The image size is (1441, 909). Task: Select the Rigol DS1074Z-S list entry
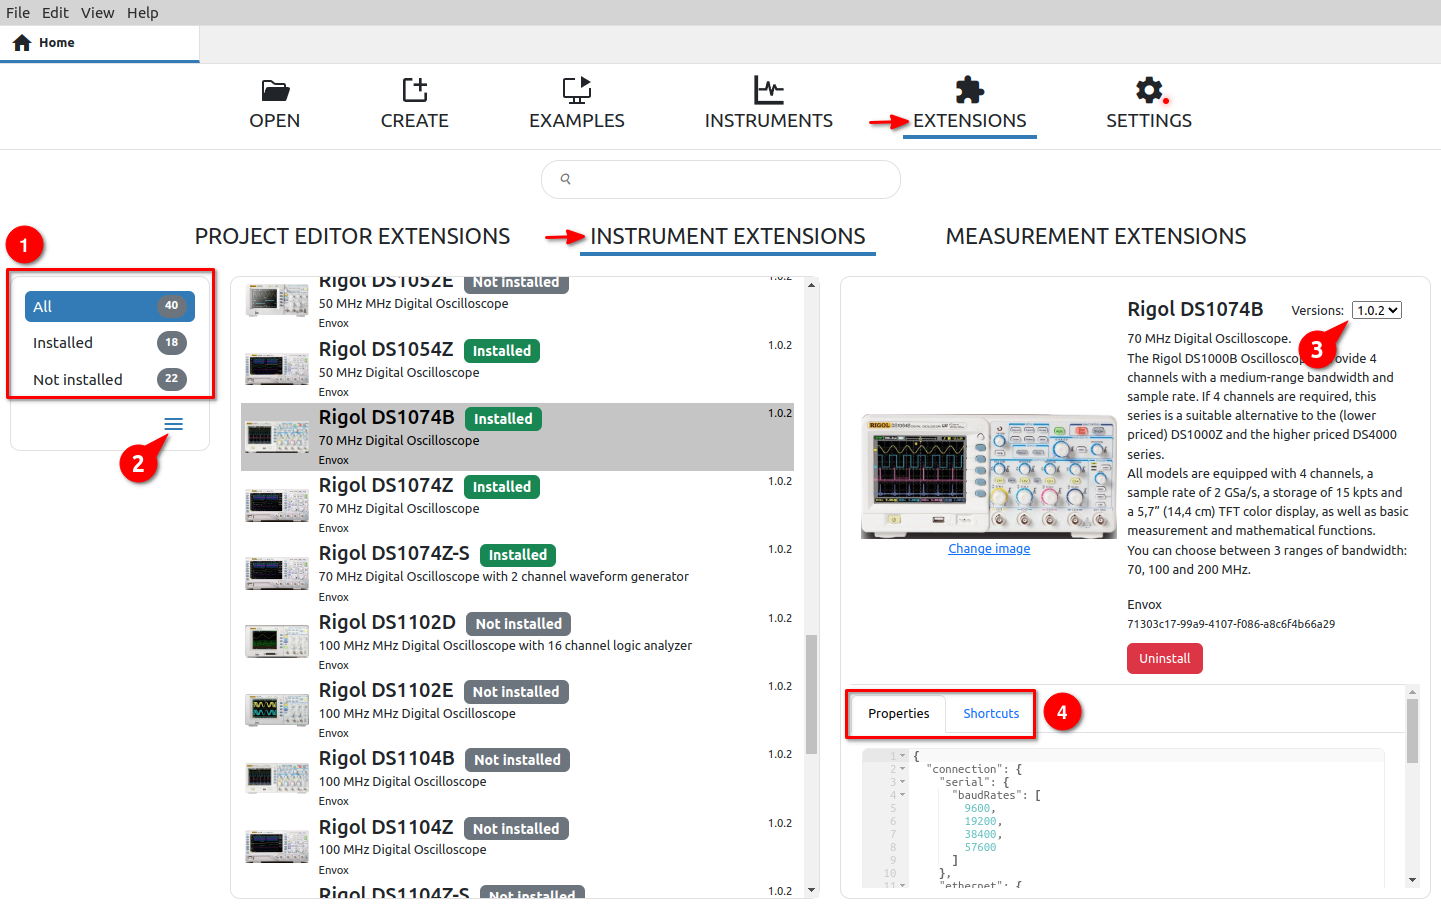(x=517, y=573)
